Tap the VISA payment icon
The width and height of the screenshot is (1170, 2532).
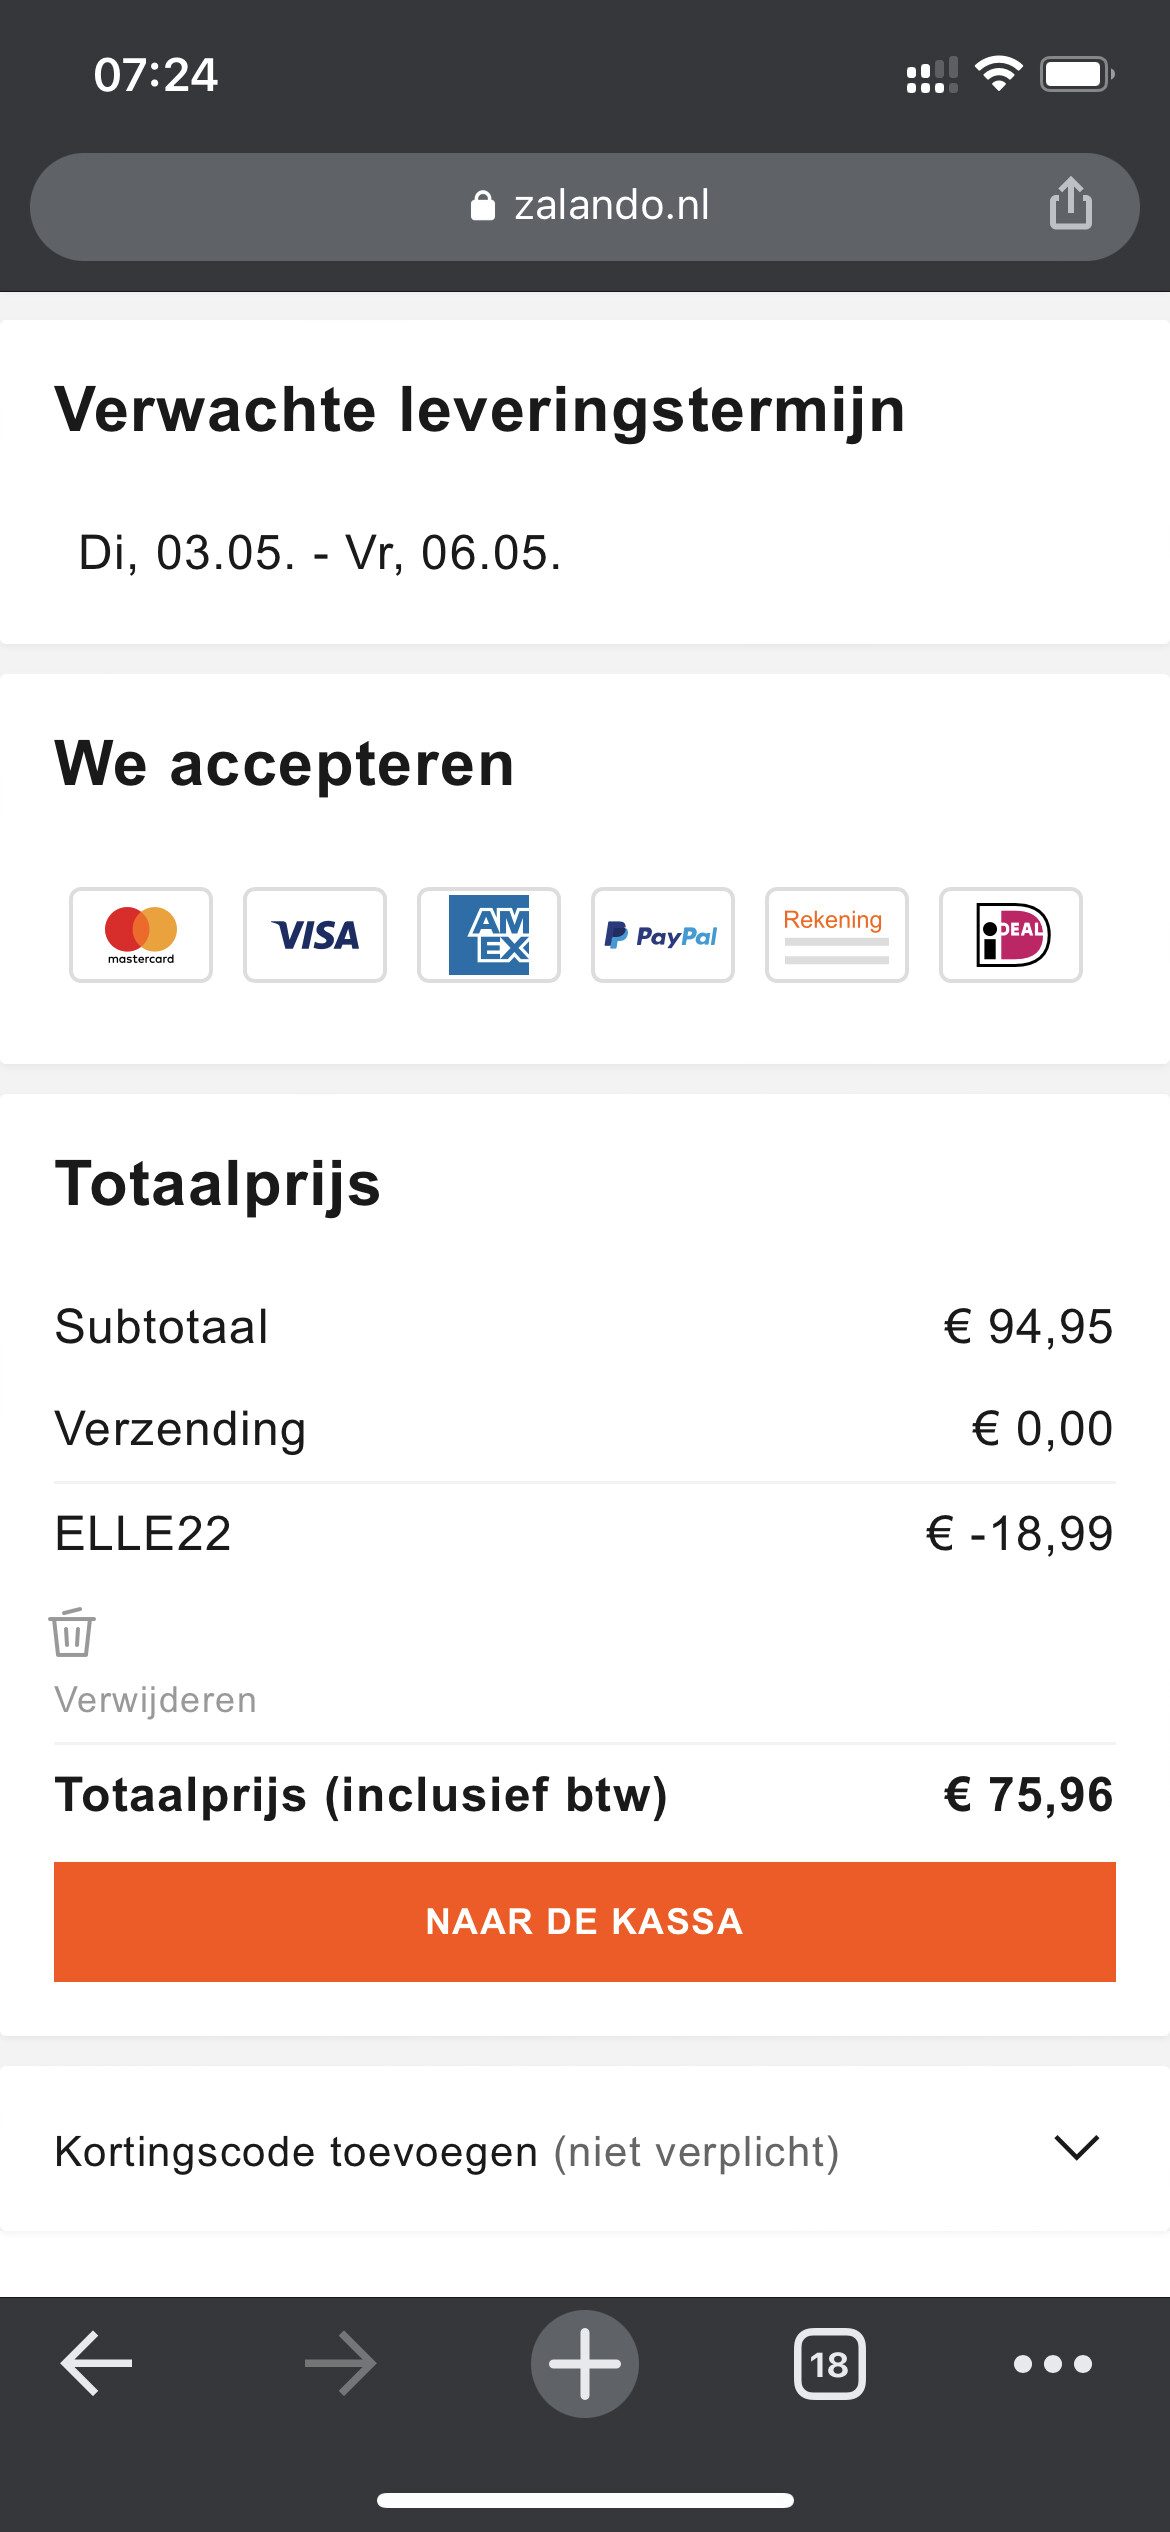tap(315, 935)
